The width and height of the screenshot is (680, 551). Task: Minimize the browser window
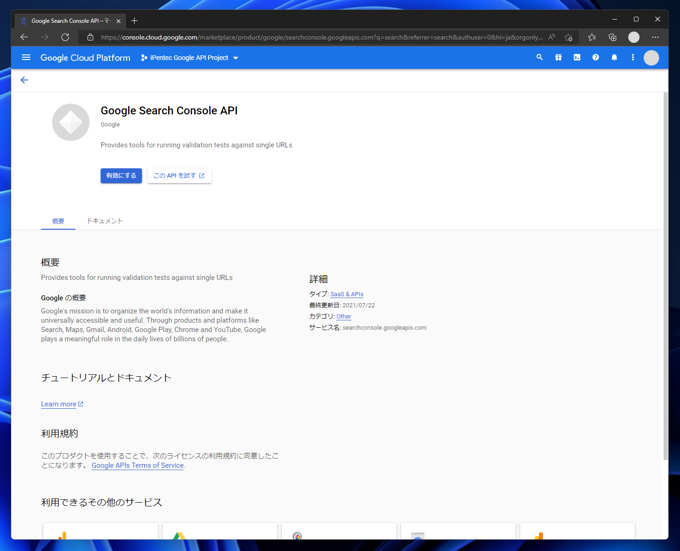(x=615, y=20)
